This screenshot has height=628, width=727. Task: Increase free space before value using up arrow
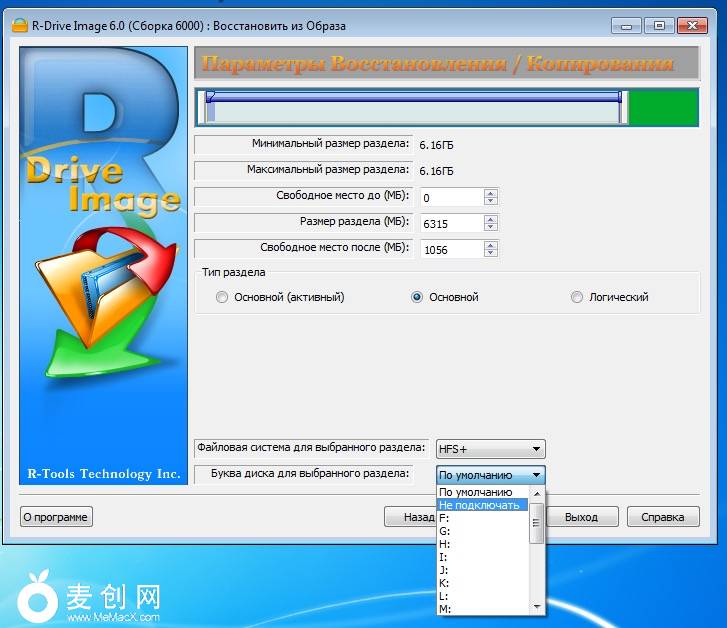click(x=490, y=193)
